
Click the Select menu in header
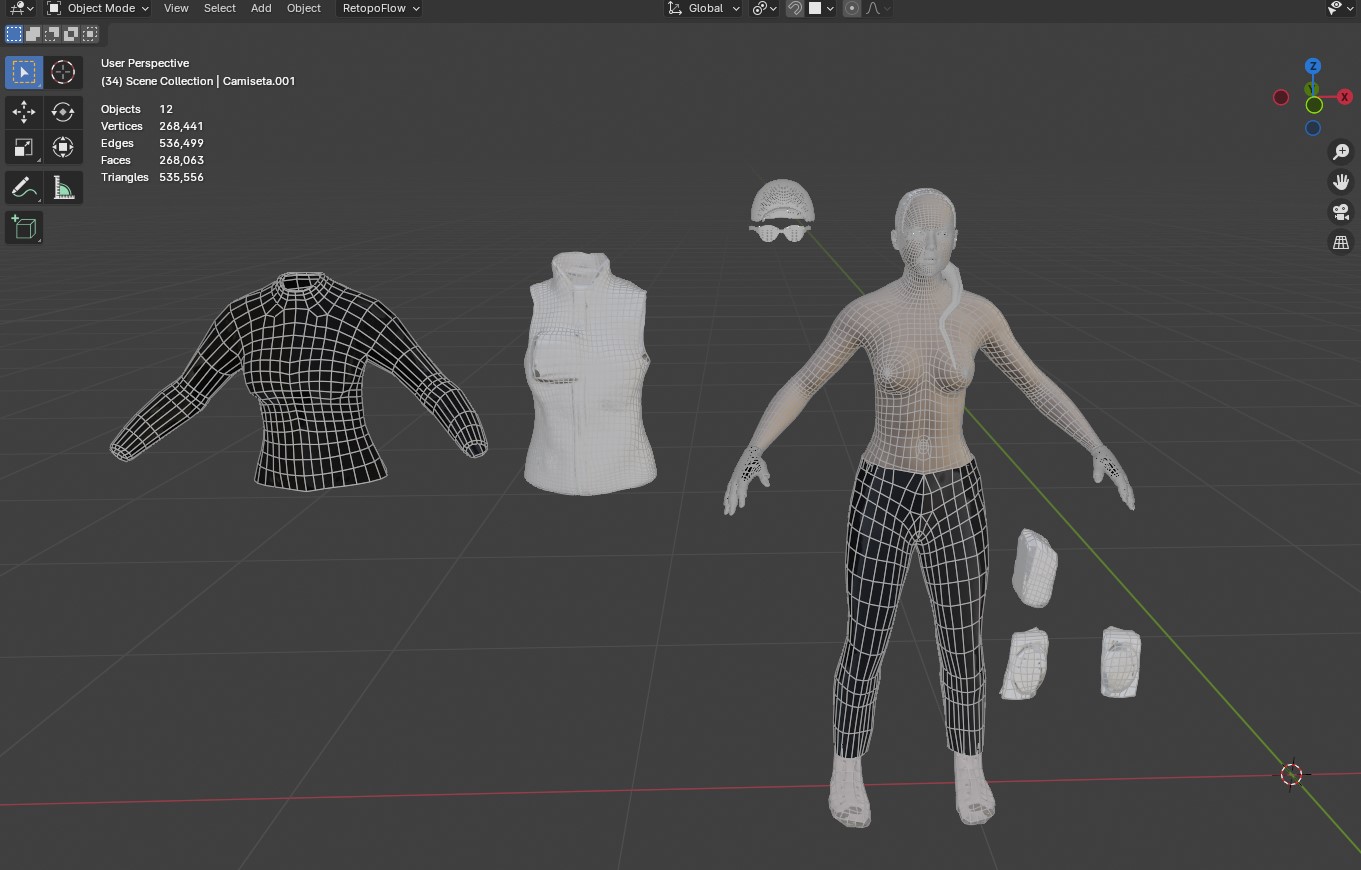pos(219,8)
